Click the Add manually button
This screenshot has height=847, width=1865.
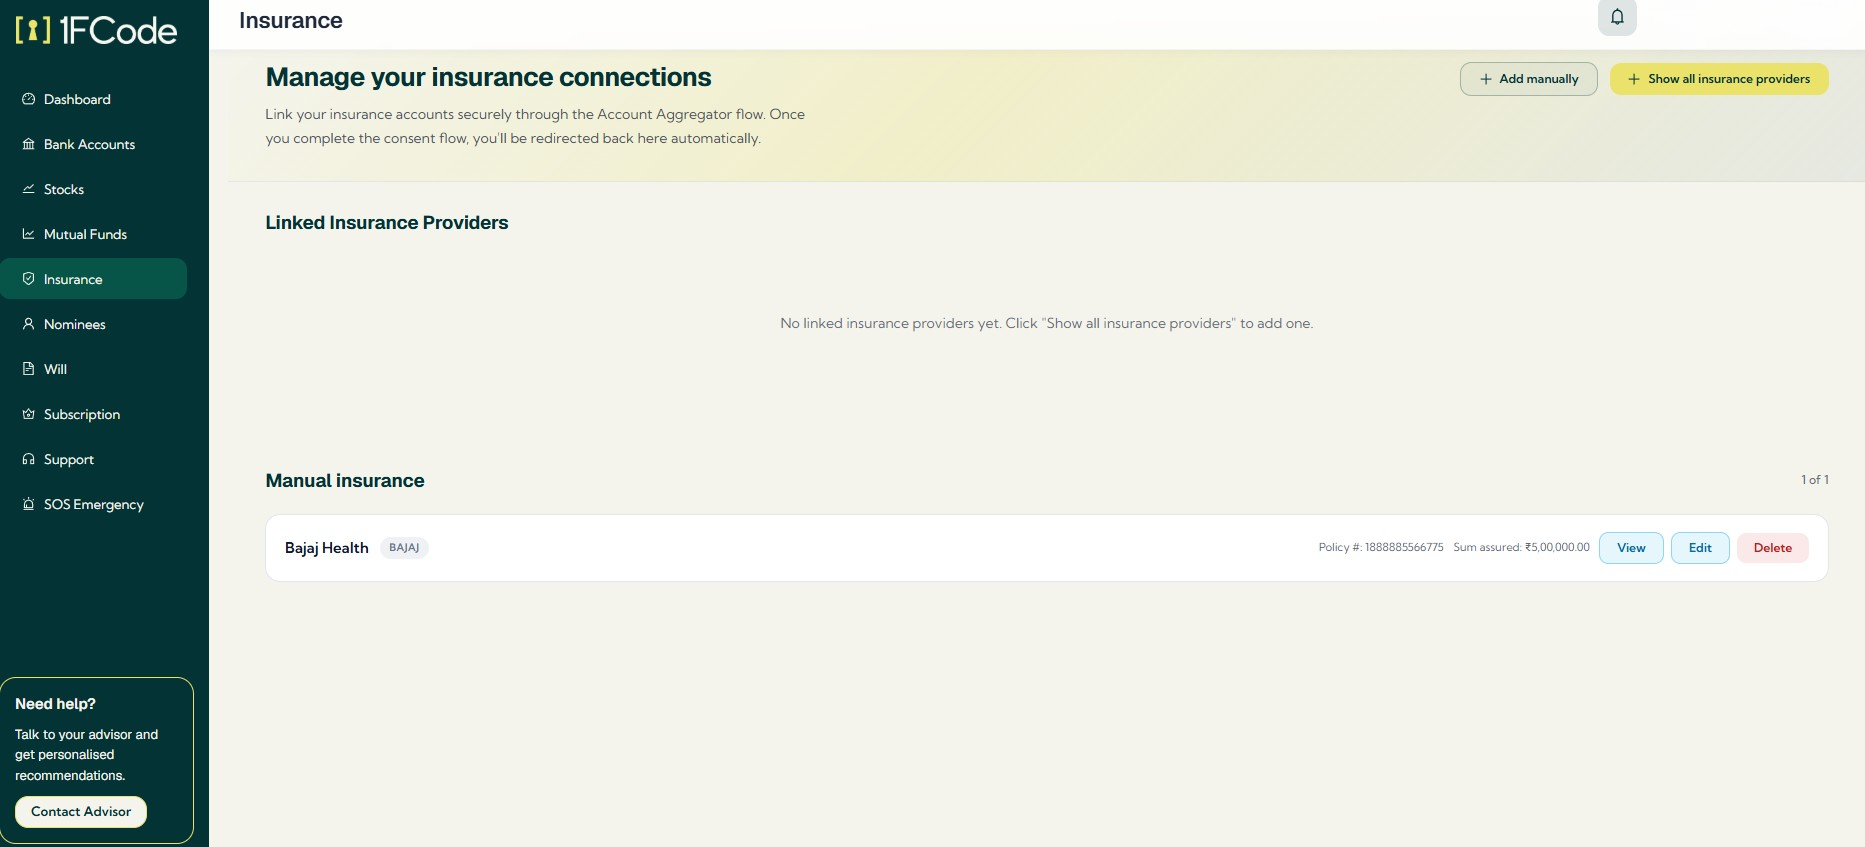1529,79
